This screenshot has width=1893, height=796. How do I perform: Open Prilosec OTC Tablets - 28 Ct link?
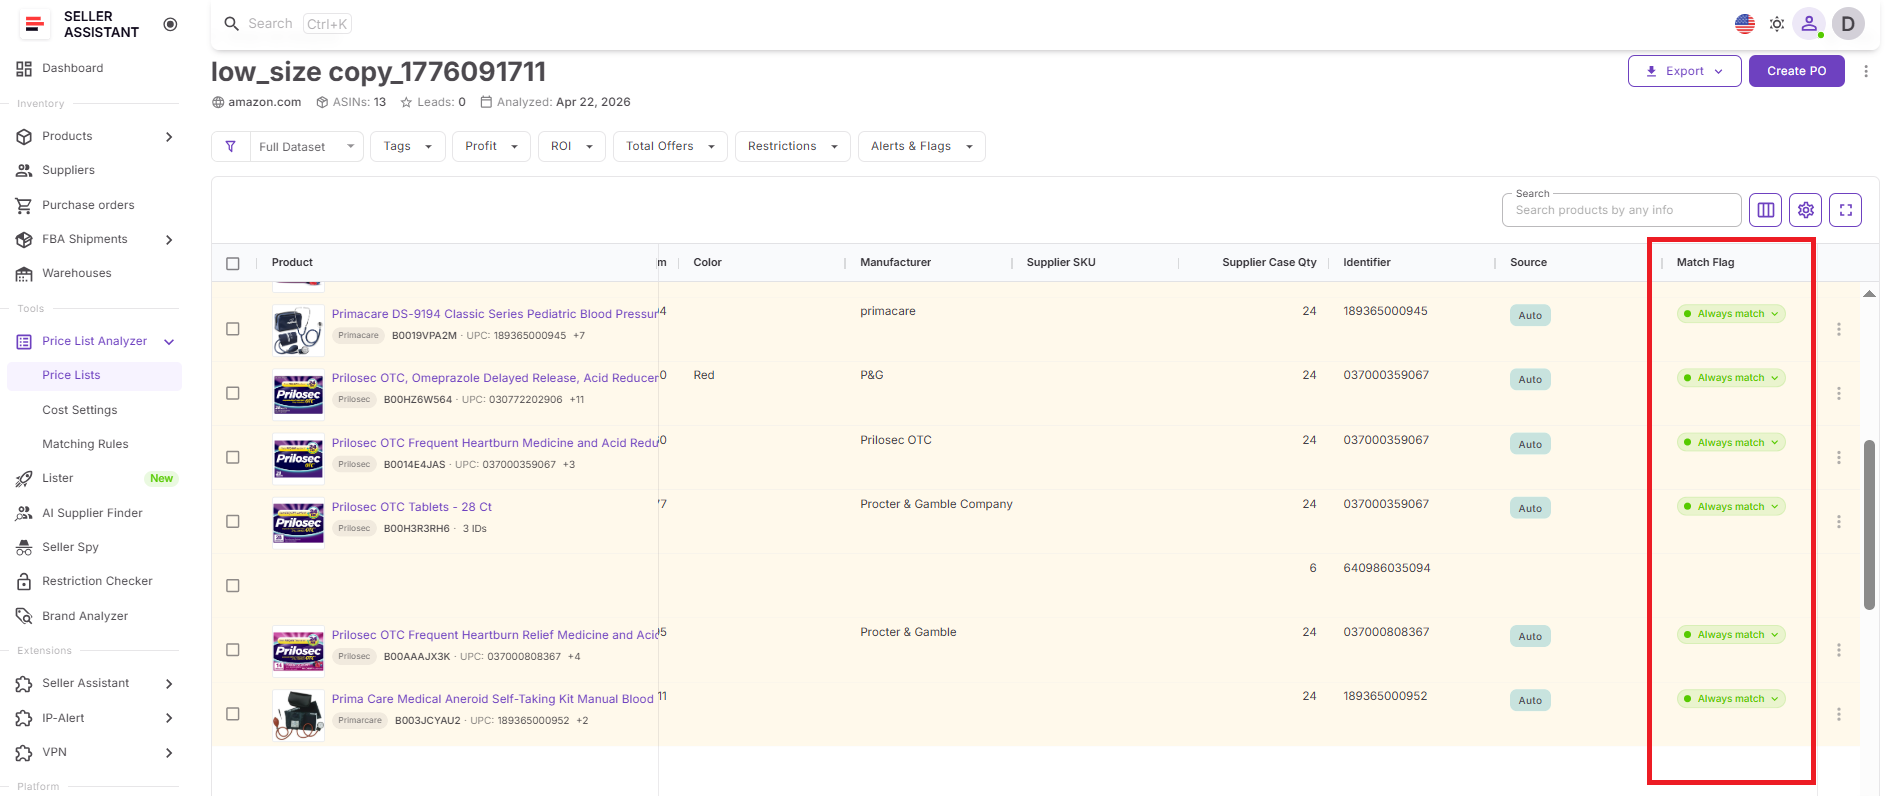(412, 507)
